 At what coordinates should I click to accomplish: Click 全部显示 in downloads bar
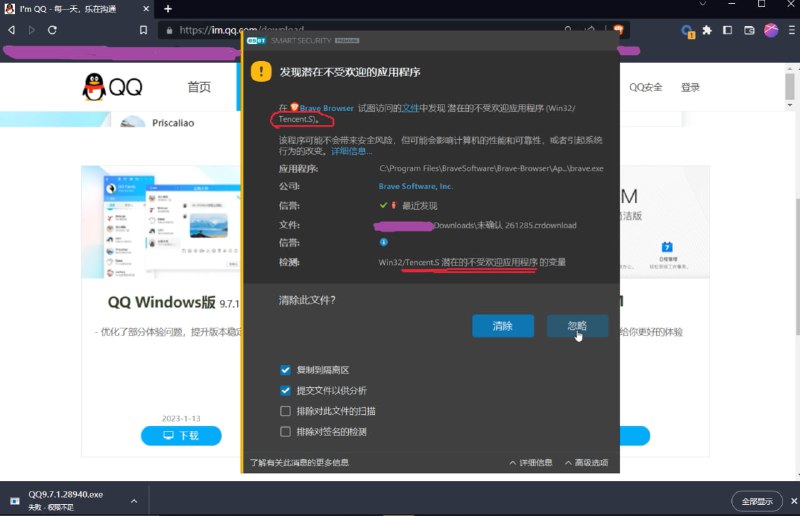pyautogui.click(x=757, y=501)
